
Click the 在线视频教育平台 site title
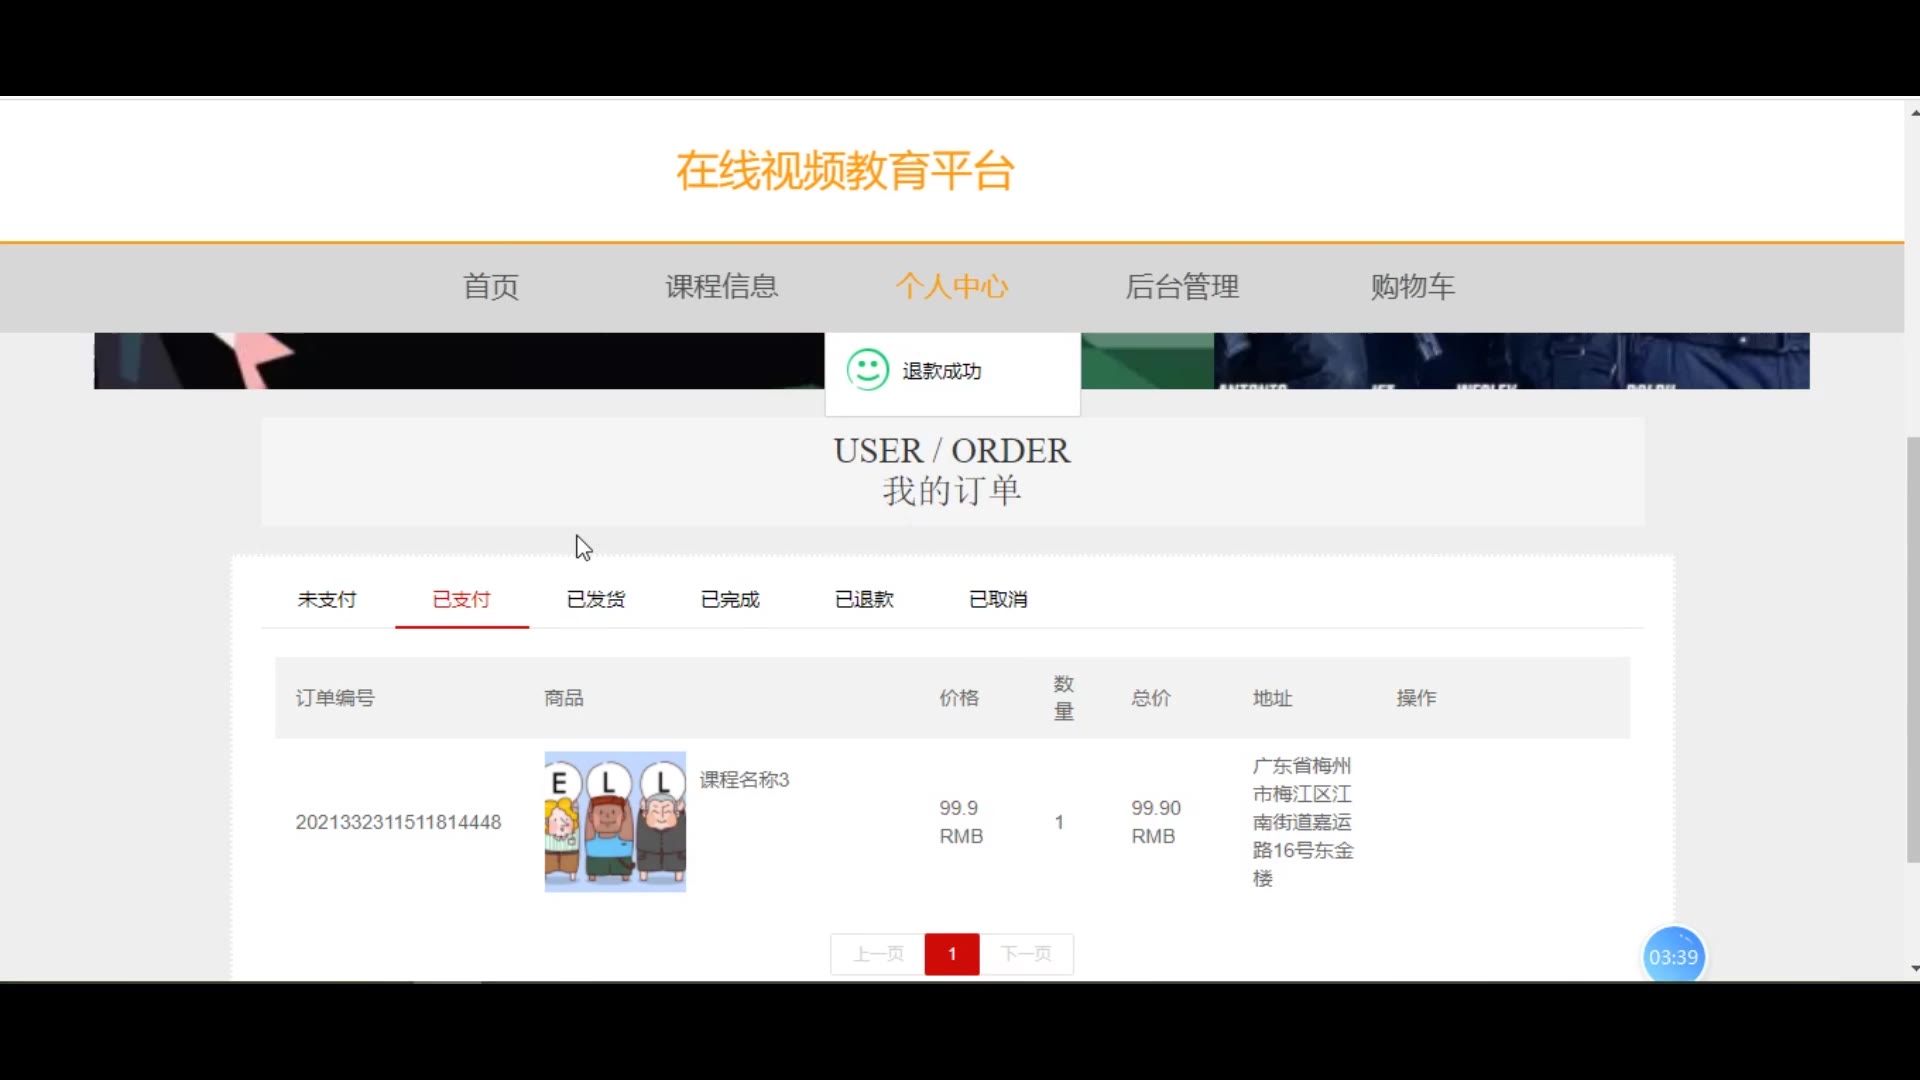(x=845, y=171)
